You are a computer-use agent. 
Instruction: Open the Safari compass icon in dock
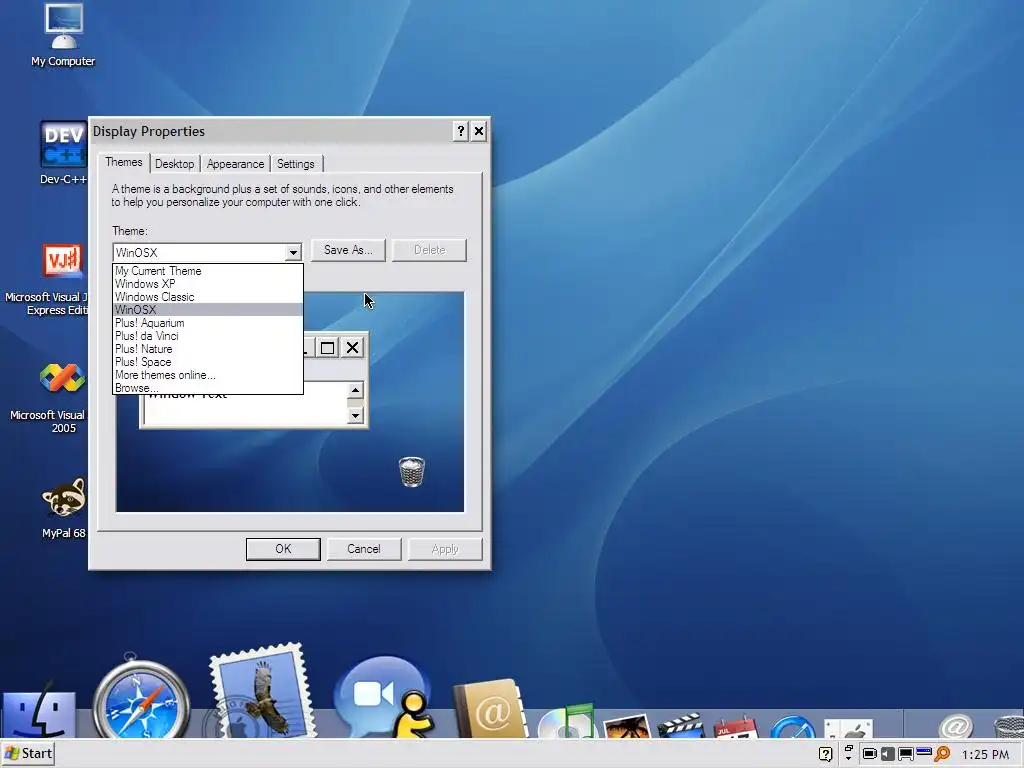[140, 700]
